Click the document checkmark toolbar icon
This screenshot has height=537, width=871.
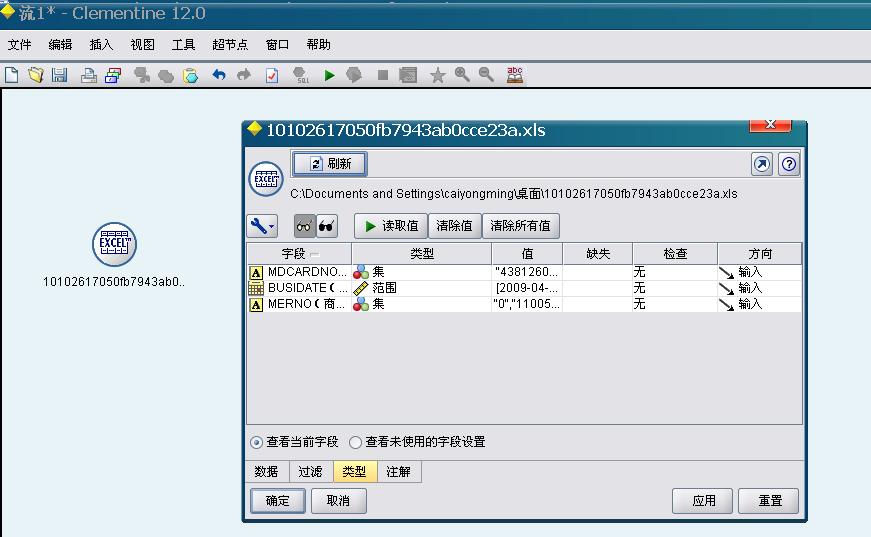(272, 75)
